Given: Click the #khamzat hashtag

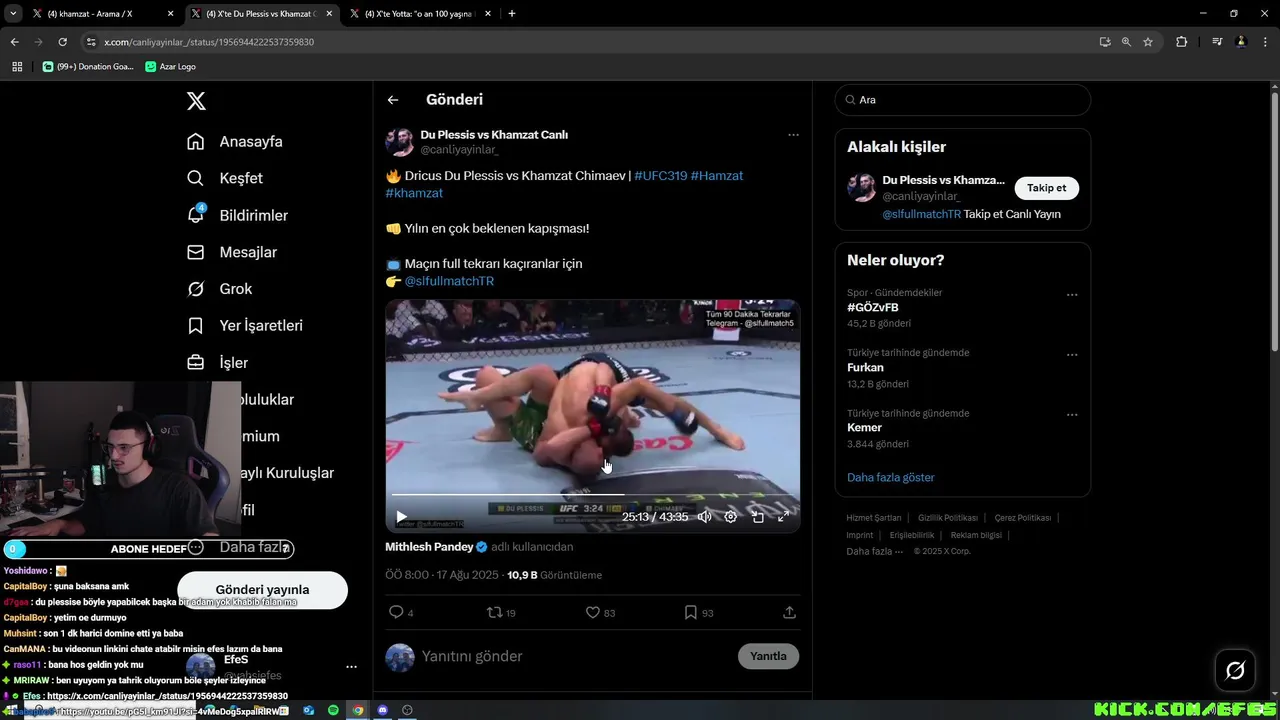Looking at the screenshot, I should (x=414, y=193).
